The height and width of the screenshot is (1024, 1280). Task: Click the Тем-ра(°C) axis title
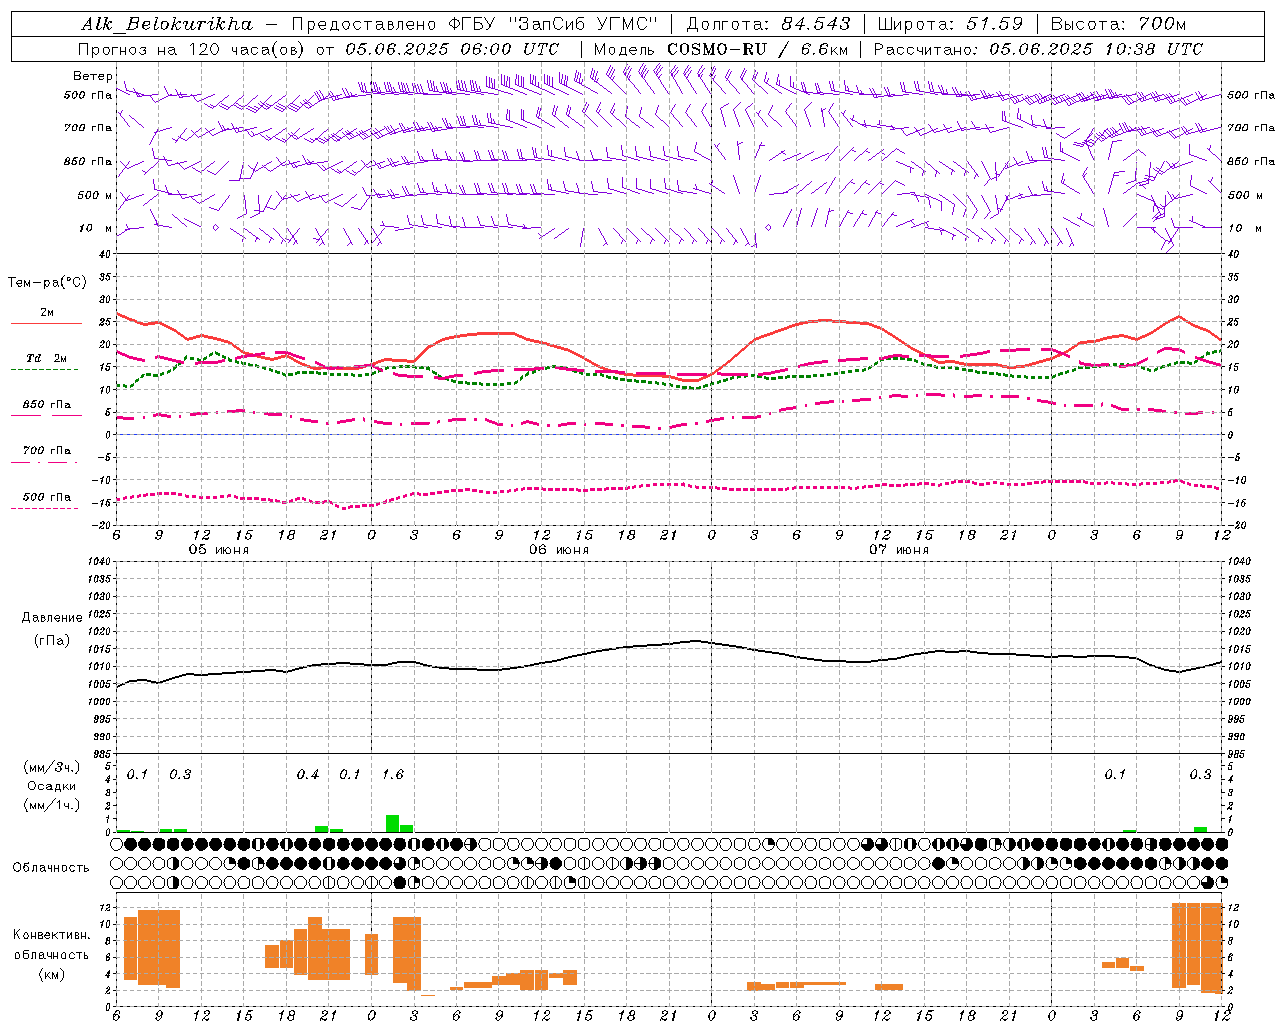point(47,283)
